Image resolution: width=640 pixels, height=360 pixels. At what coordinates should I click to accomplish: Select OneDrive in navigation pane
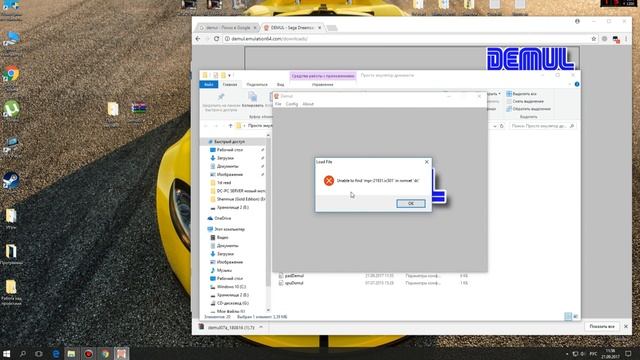[222, 218]
